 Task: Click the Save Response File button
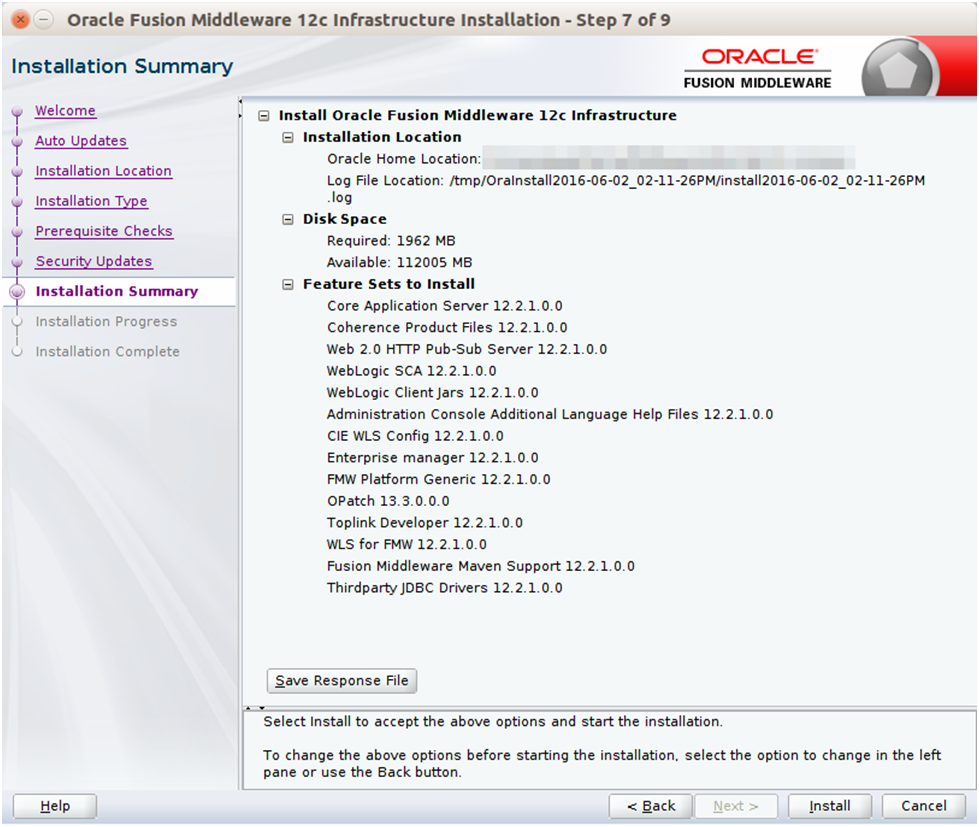click(x=342, y=680)
